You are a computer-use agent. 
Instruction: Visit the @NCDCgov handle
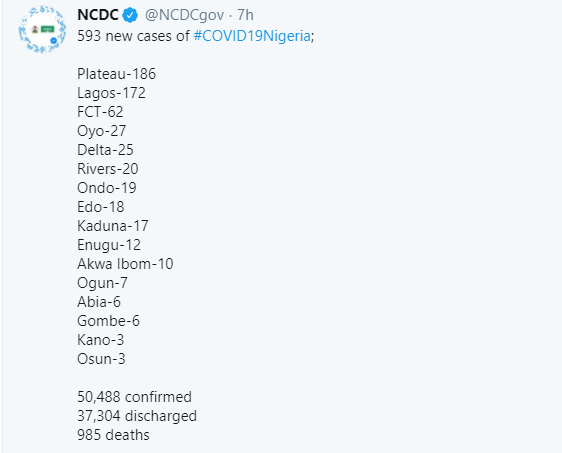pos(184,15)
